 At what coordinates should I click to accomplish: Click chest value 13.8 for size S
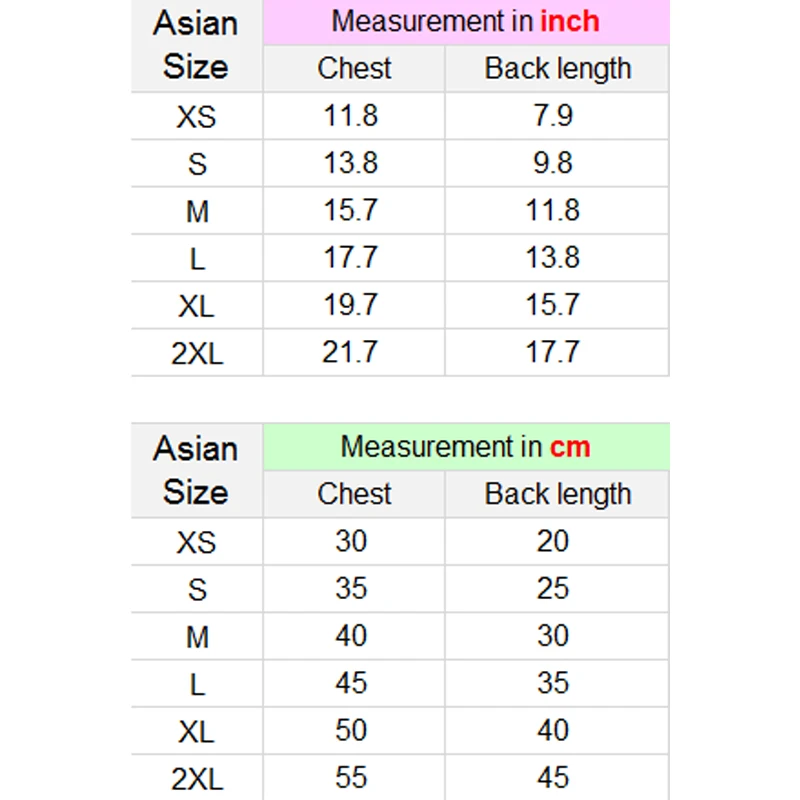click(x=351, y=163)
